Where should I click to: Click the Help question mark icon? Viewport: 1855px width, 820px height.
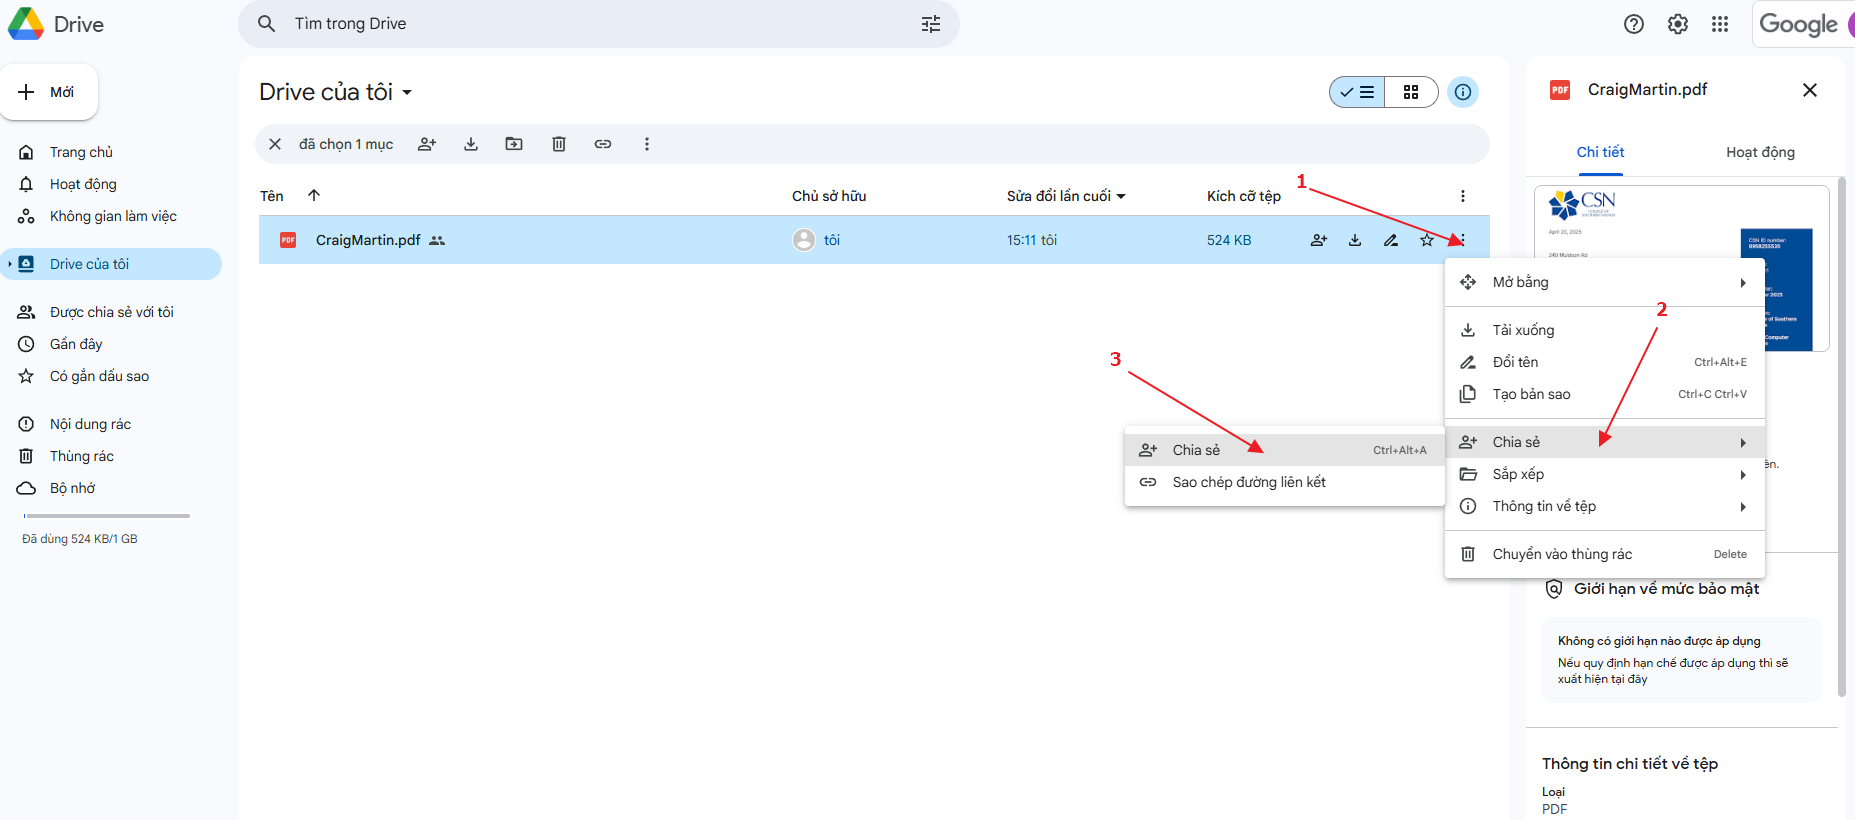1633,24
